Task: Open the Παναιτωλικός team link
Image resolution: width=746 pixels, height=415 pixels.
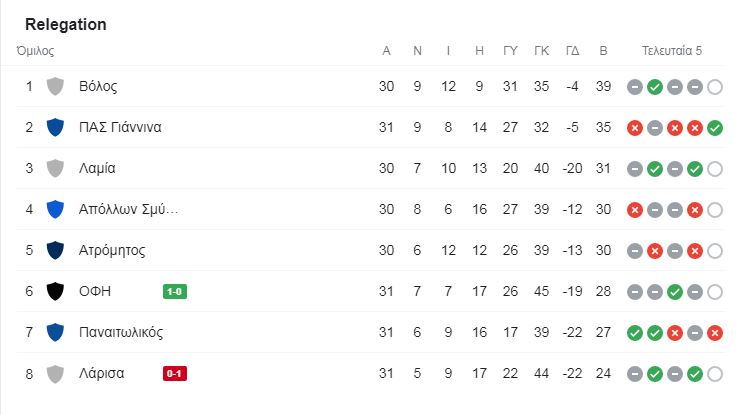Action: point(121,332)
